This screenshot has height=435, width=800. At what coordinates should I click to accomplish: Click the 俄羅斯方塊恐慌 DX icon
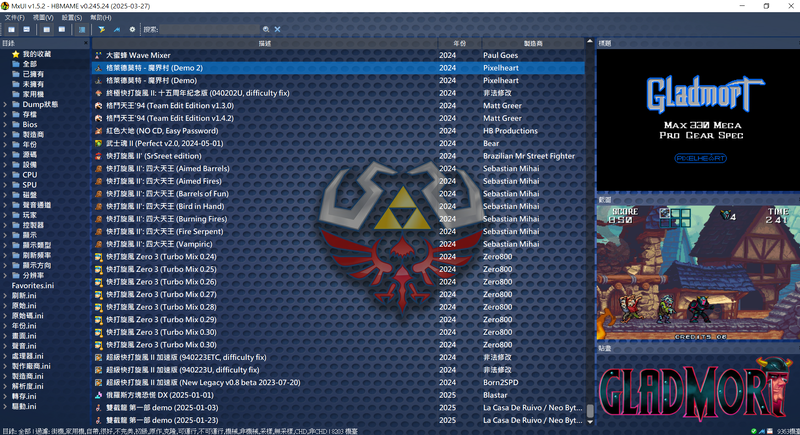pyautogui.click(x=98, y=395)
